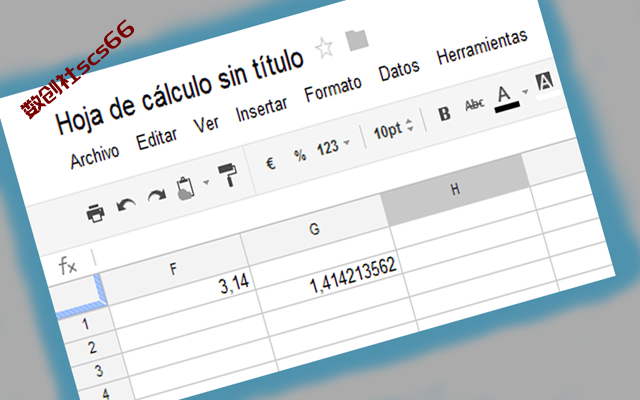Rename the title Hoja de cálculo sin título
The width and height of the screenshot is (640, 400).
tap(180, 93)
